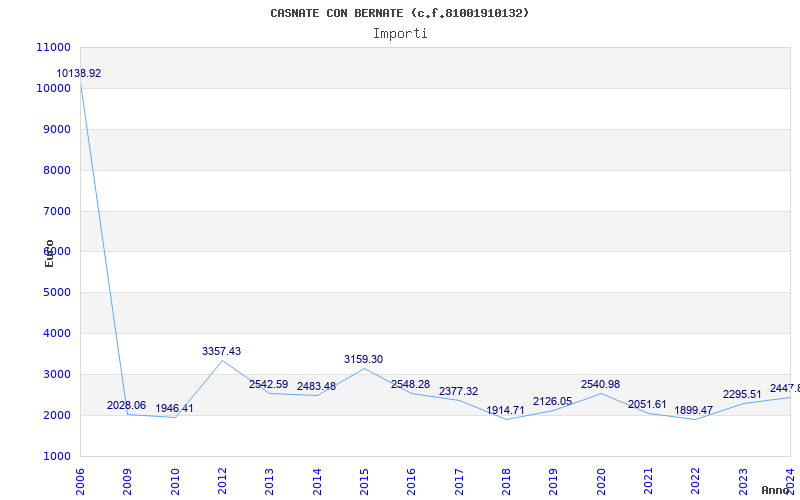Click the data label 2540.98
The image size is (800, 500).
tap(600, 385)
